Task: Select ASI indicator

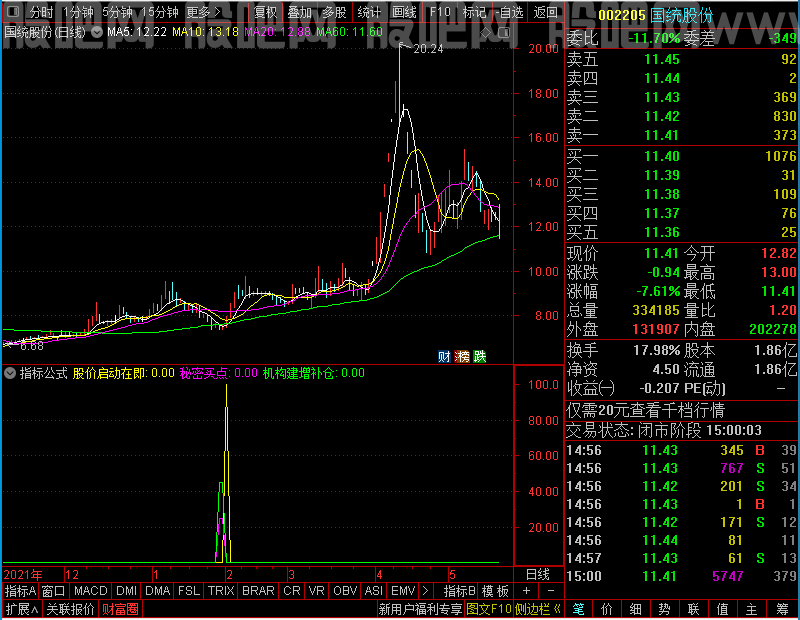Action: point(373,591)
